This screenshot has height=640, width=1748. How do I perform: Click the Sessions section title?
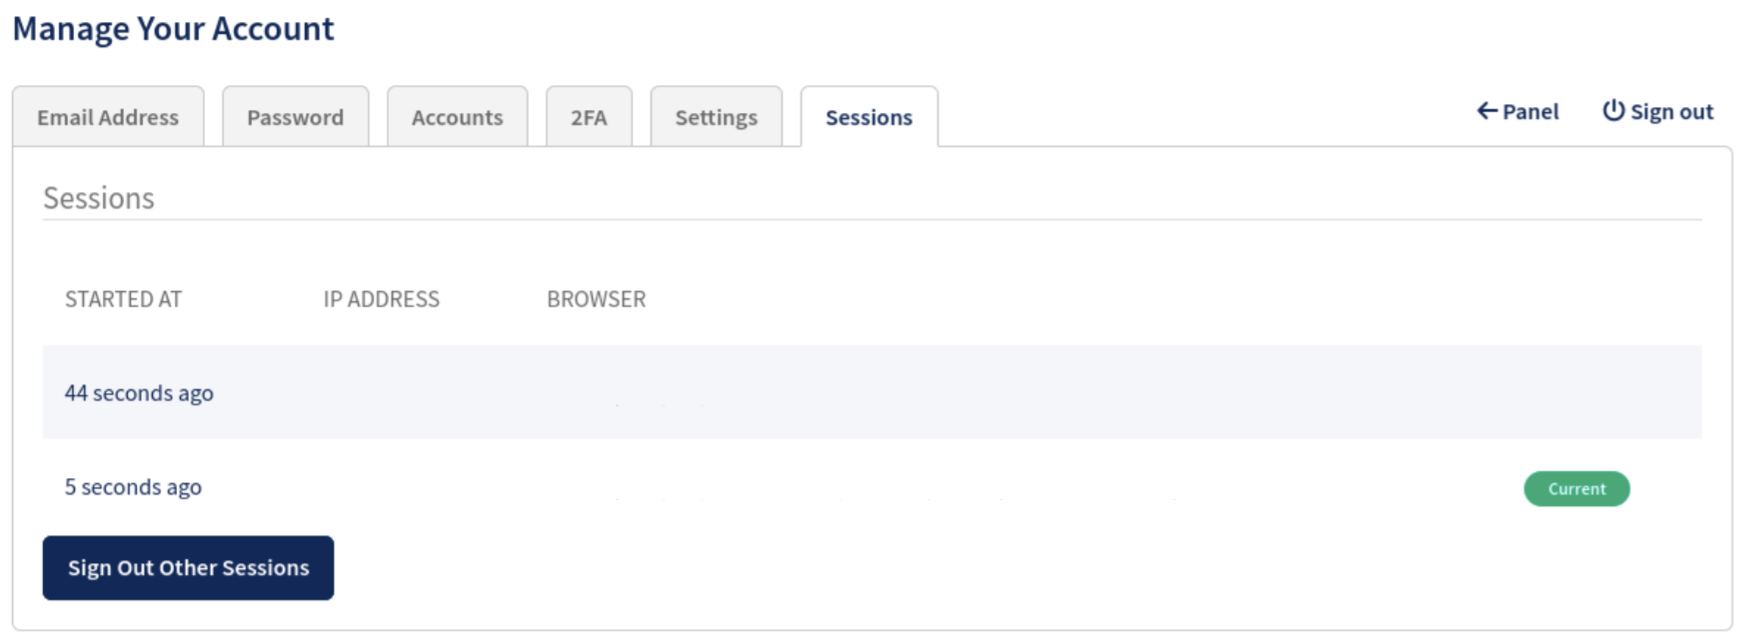[98, 198]
